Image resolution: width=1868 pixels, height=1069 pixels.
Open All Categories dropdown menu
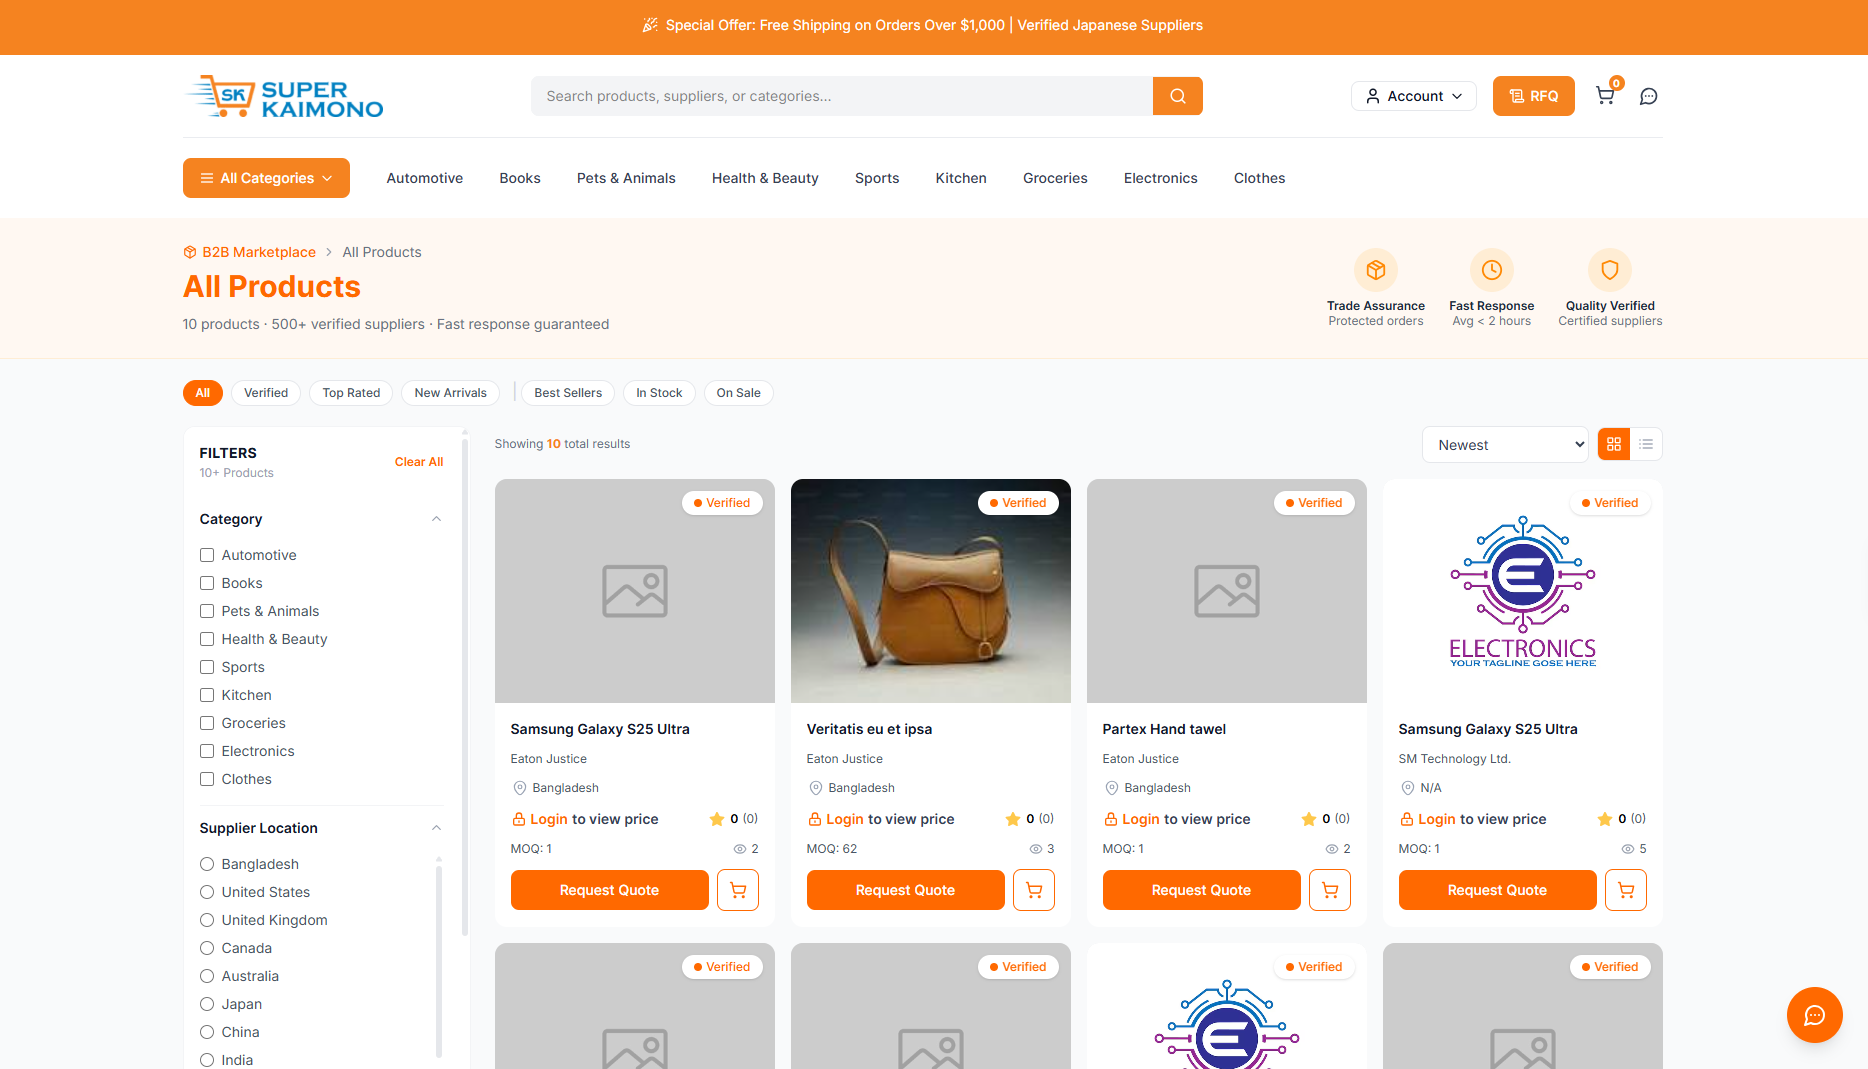click(x=266, y=178)
